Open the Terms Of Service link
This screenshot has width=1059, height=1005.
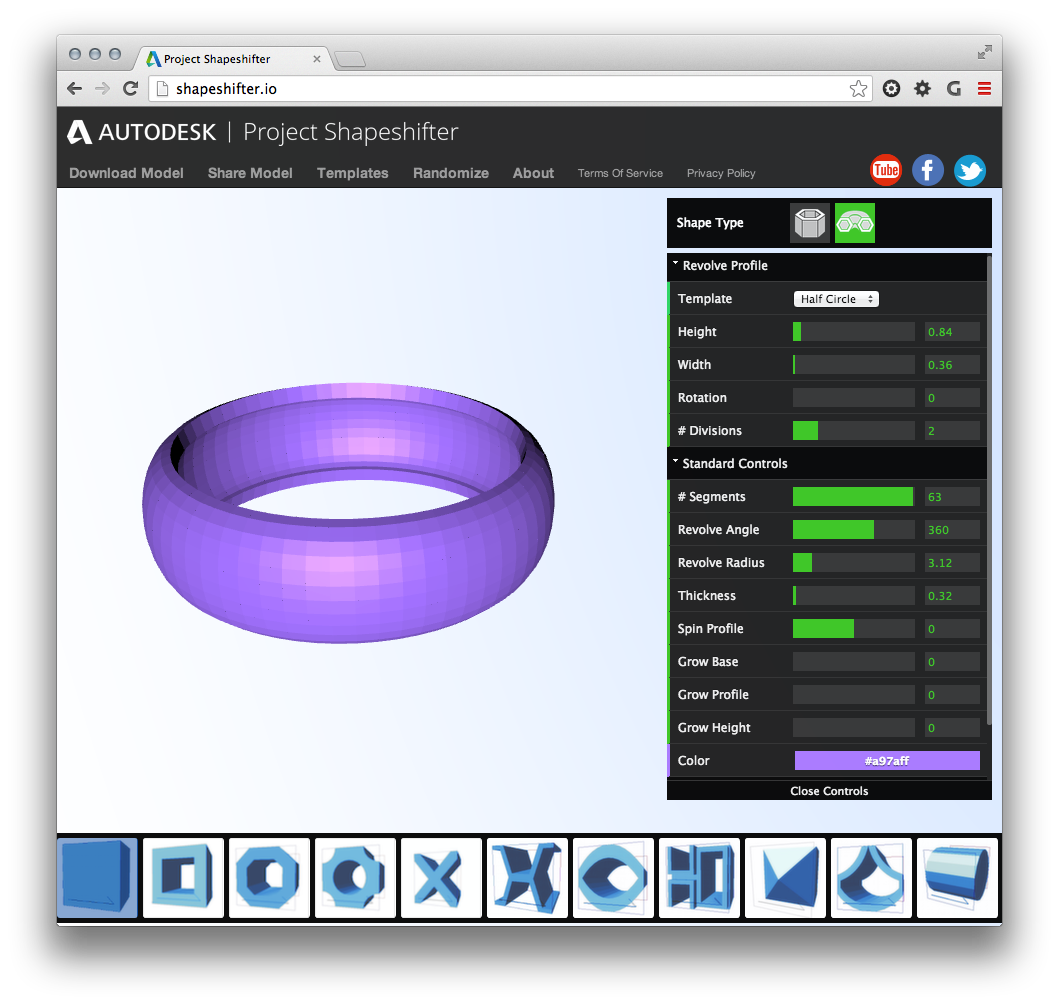620,173
